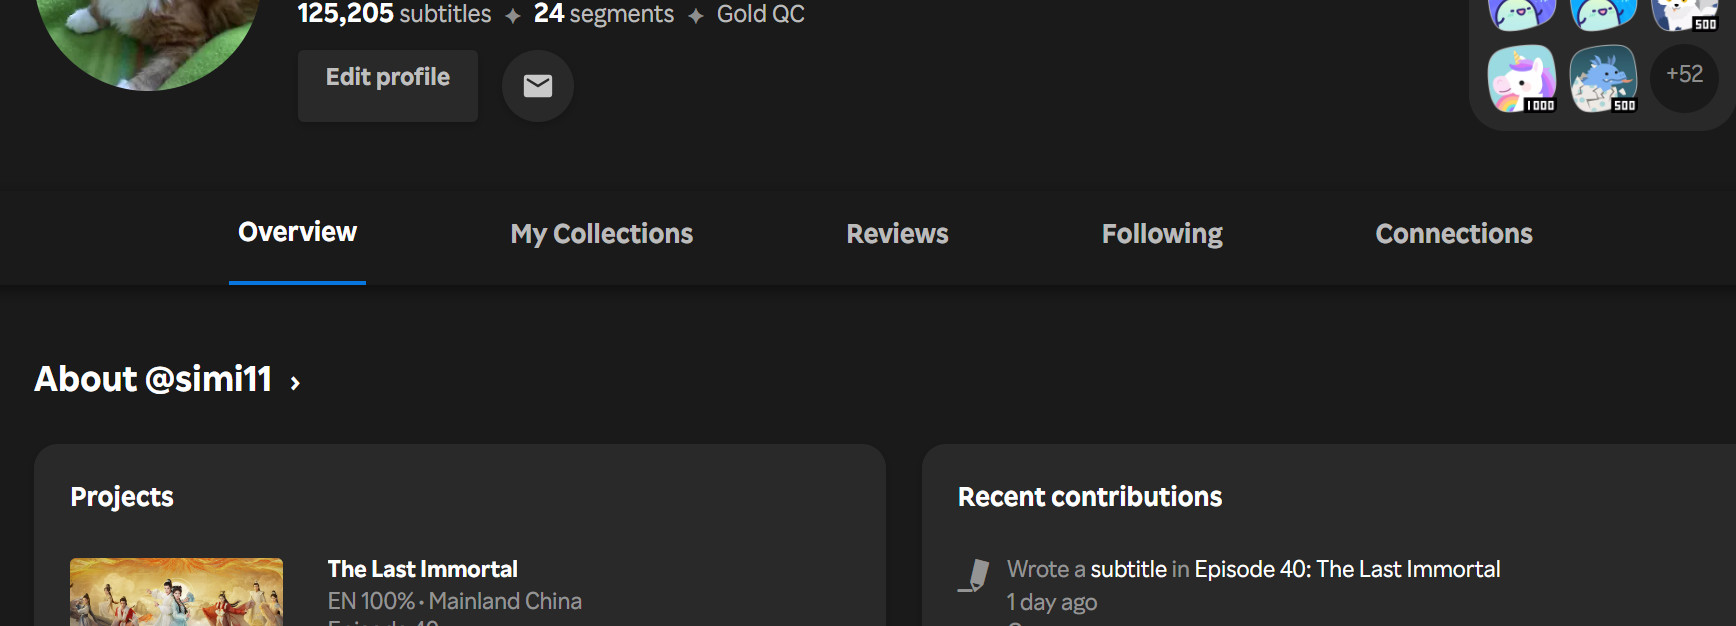The height and width of the screenshot is (626, 1736).
Task: Click the subtitle link in recent contributions
Action: [1128, 569]
